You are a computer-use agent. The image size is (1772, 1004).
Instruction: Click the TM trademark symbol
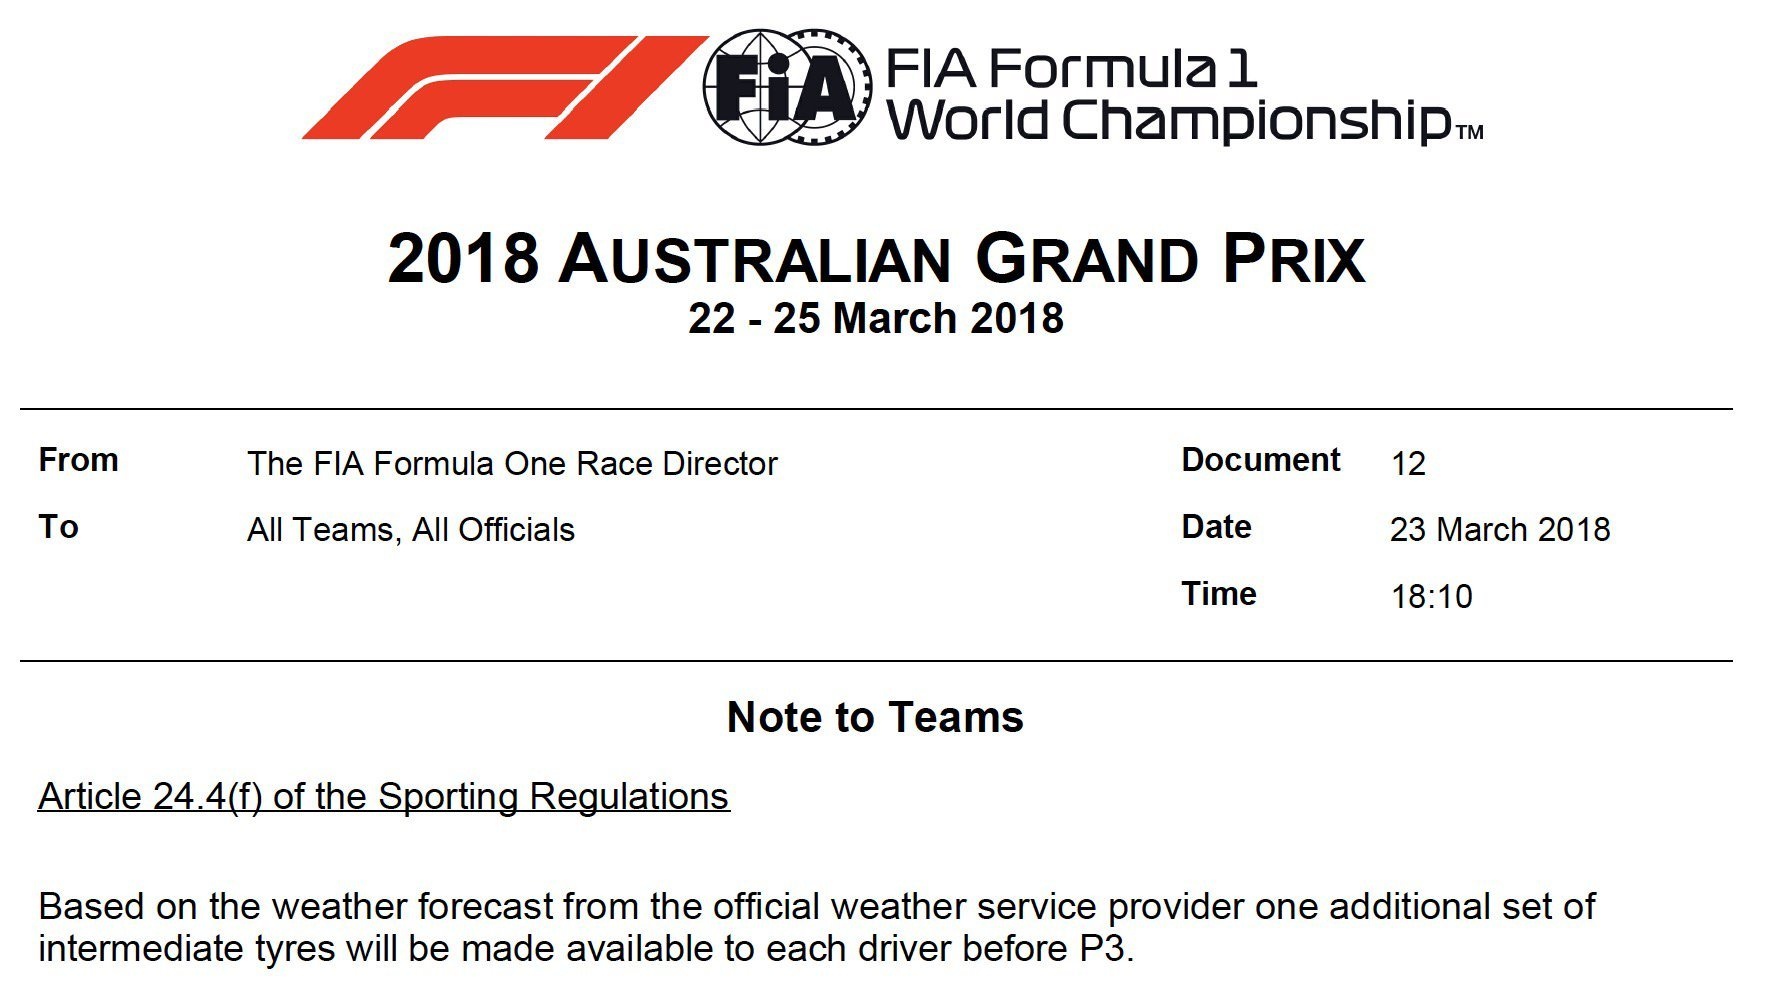click(x=1469, y=132)
